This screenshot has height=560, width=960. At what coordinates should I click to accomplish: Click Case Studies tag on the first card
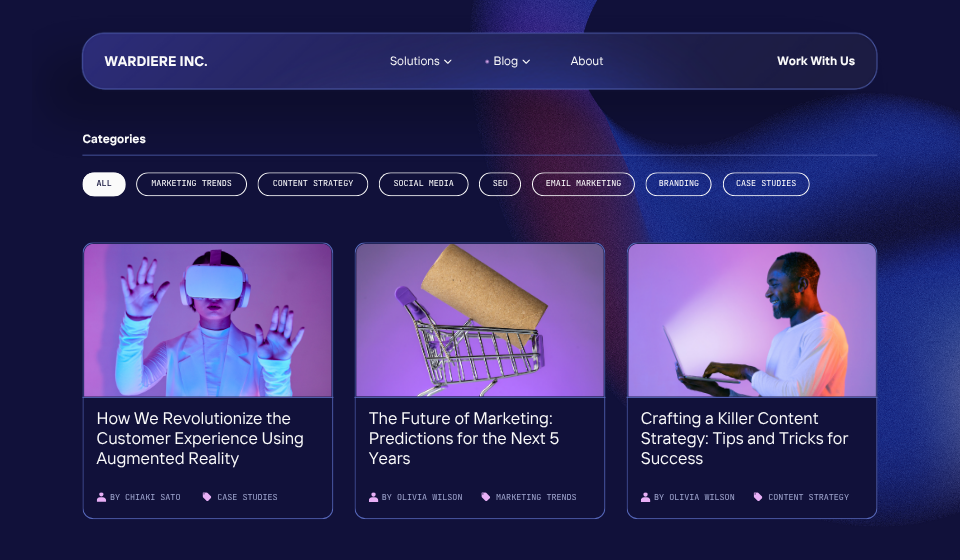tap(247, 498)
